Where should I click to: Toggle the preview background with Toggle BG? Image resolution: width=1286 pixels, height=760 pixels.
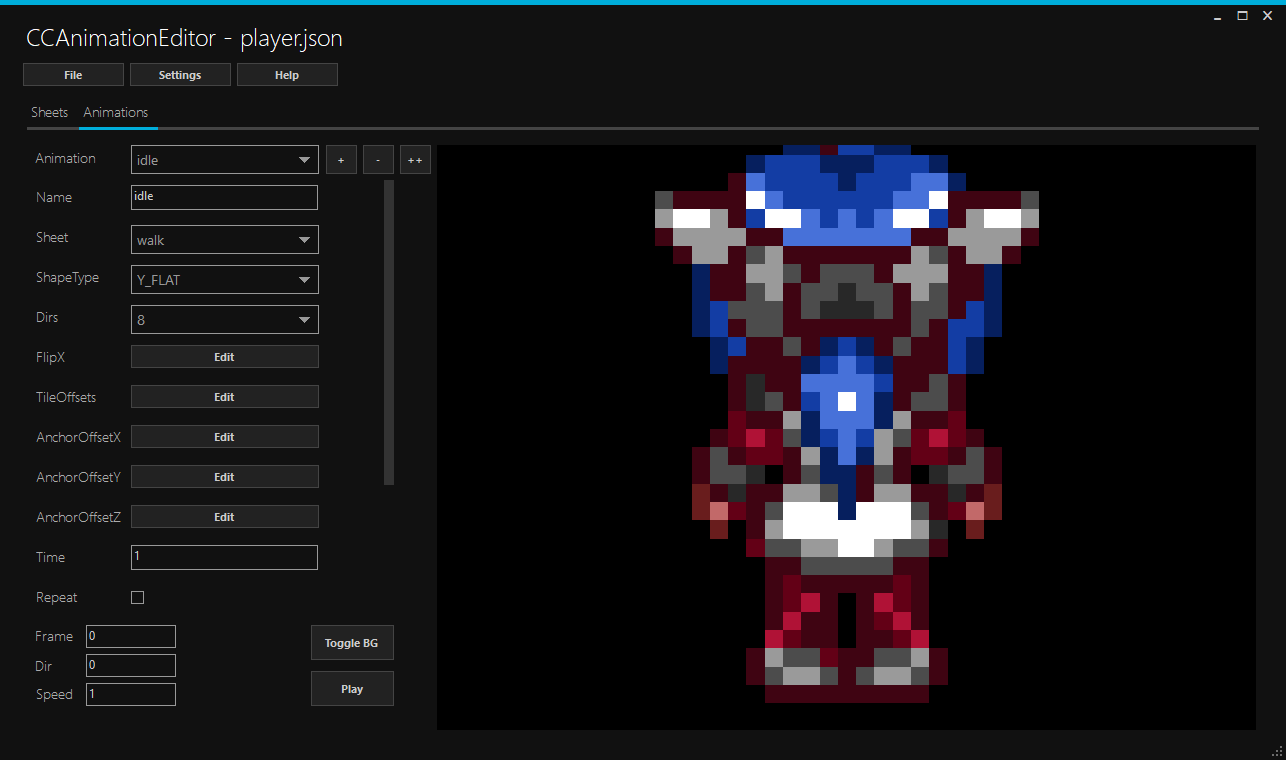point(352,643)
